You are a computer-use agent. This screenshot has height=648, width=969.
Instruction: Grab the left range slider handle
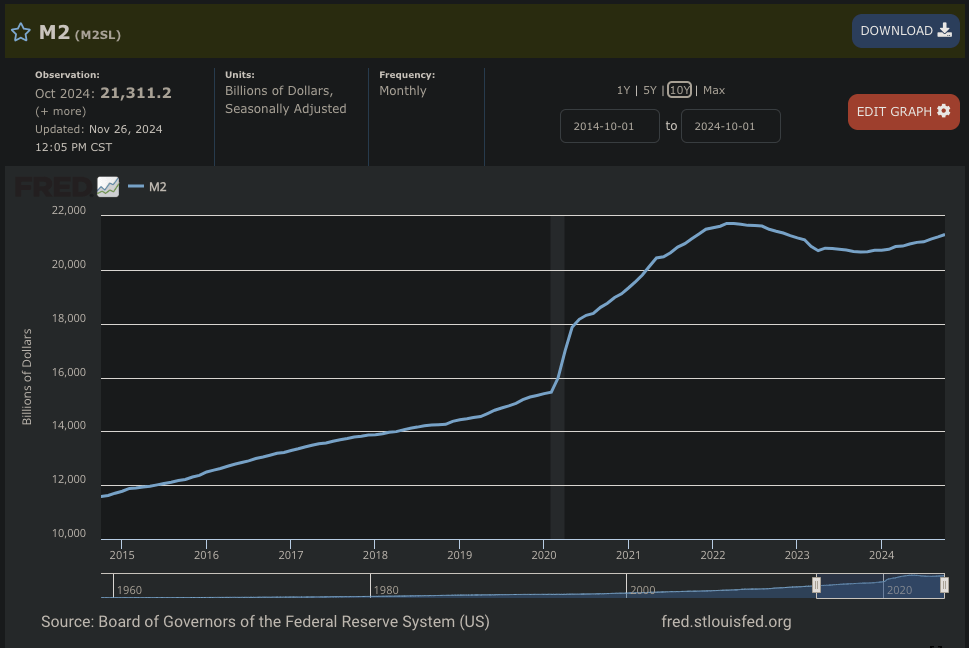816,585
